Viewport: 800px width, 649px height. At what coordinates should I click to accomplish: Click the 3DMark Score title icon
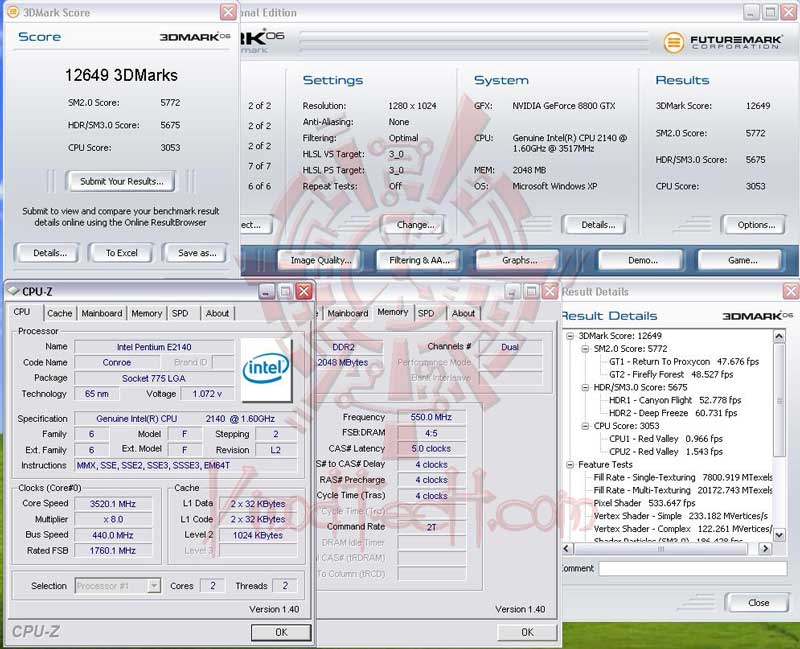pyautogui.click(x=13, y=12)
